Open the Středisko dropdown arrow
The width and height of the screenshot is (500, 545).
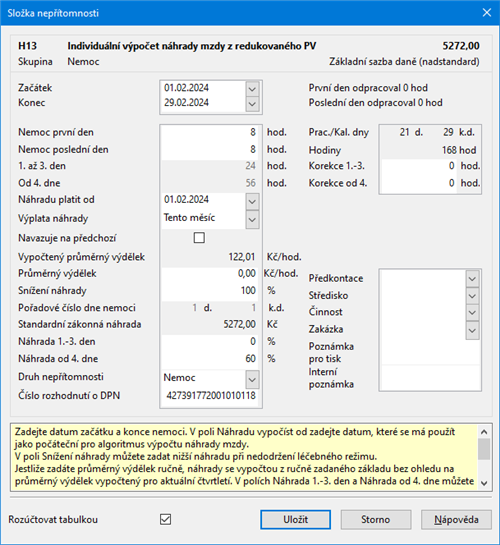click(x=472, y=296)
